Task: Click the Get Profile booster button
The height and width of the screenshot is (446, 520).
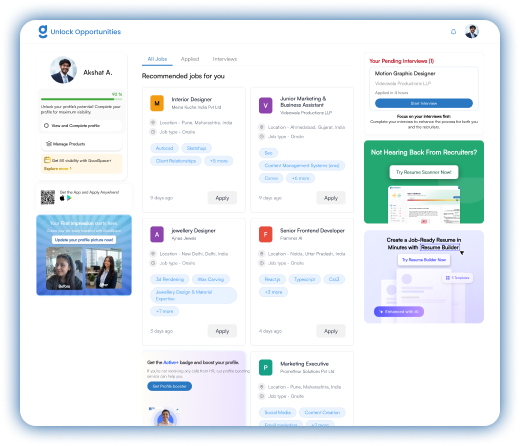Action: pyautogui.click(x=170, y=386)
